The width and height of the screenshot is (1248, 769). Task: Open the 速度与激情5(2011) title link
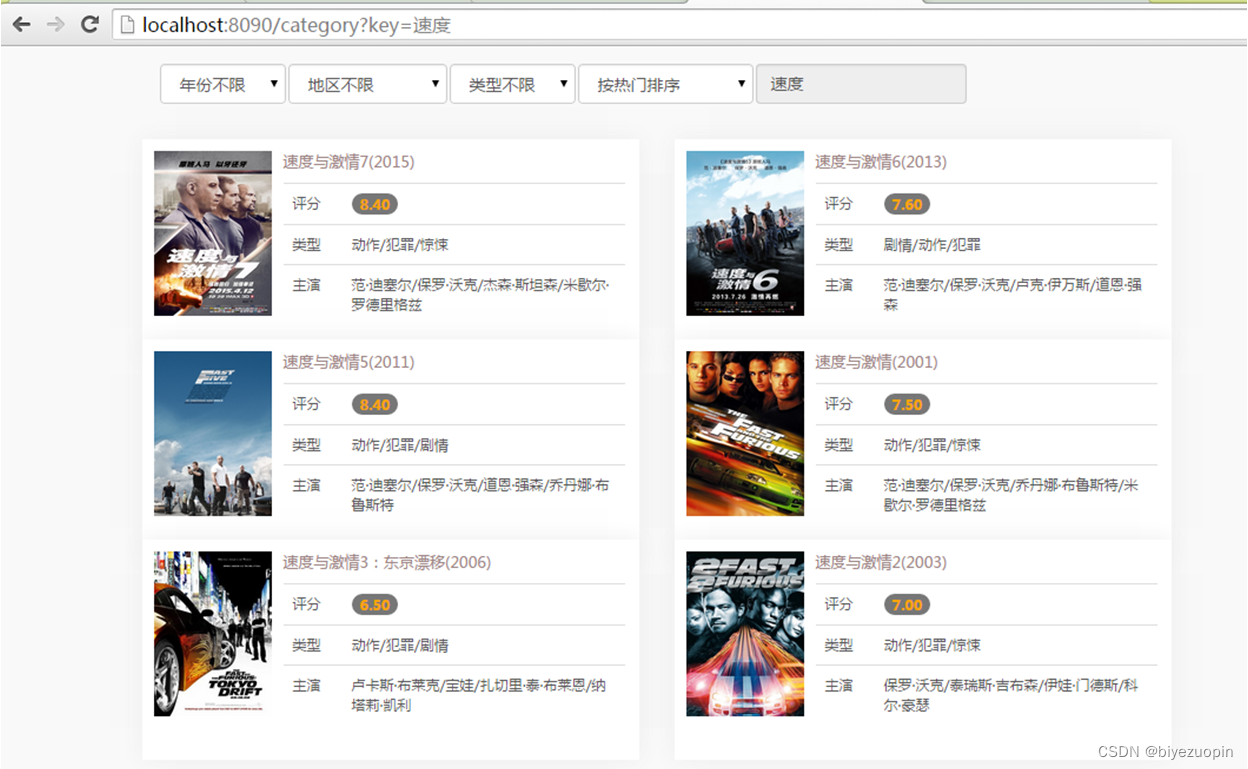[x=348, y=362]
